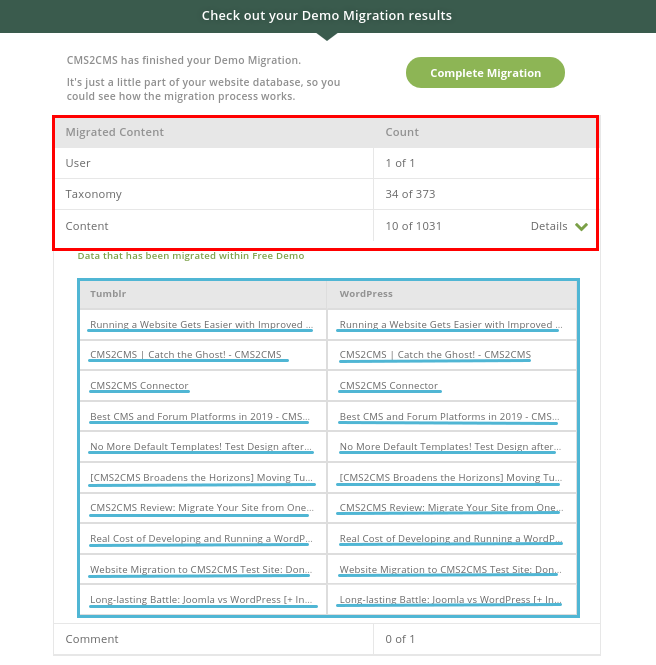Open WordPress link 'Website Migration to CMS2CMS Test Site'
The image size is (656, 665).
pos(450,570)
